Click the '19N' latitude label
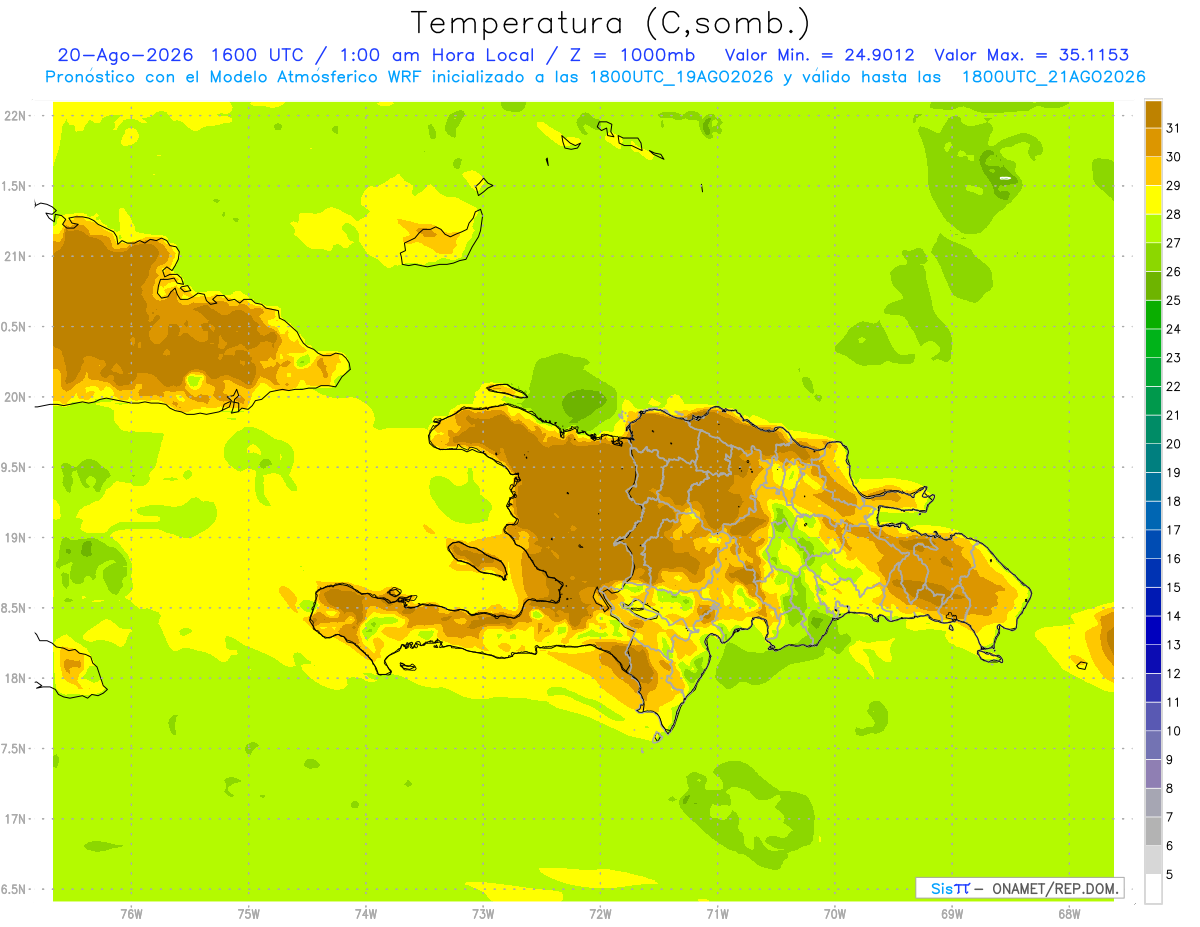 (x=17, y=538)
